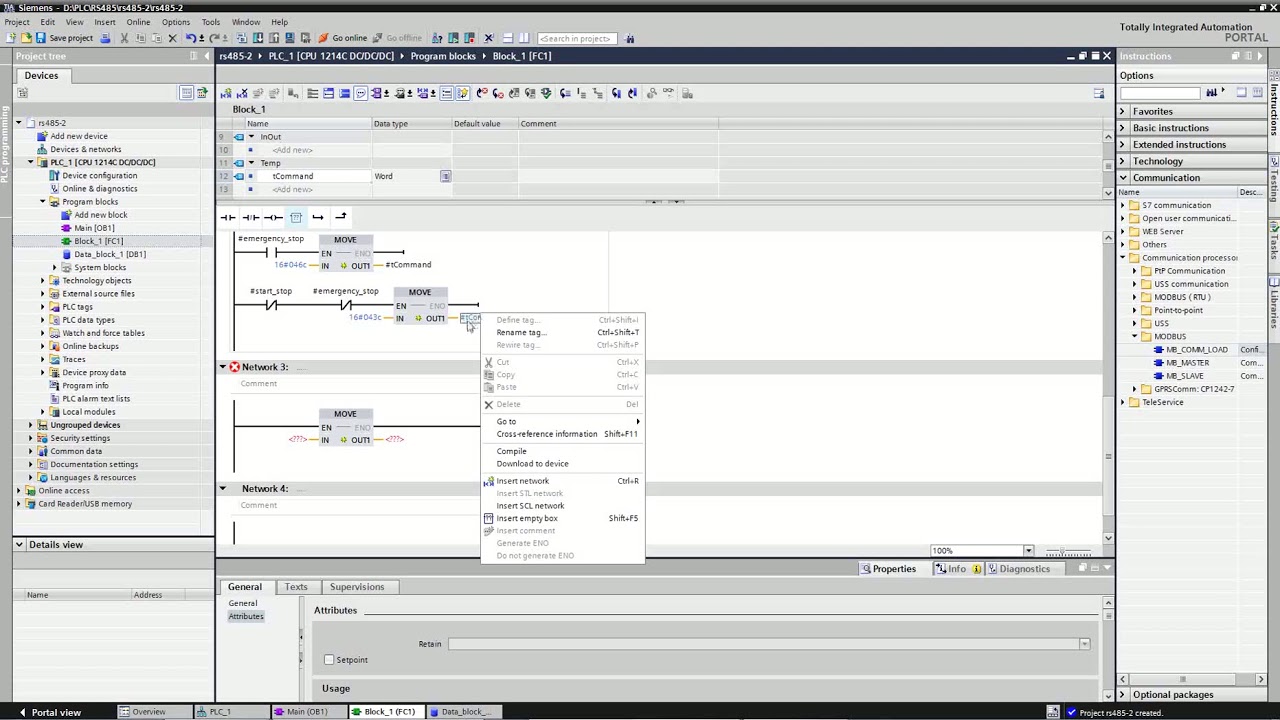Insert an empty box from the LAD toolbar
Screen dimensions: 1280x720
(x=296, y=217)
